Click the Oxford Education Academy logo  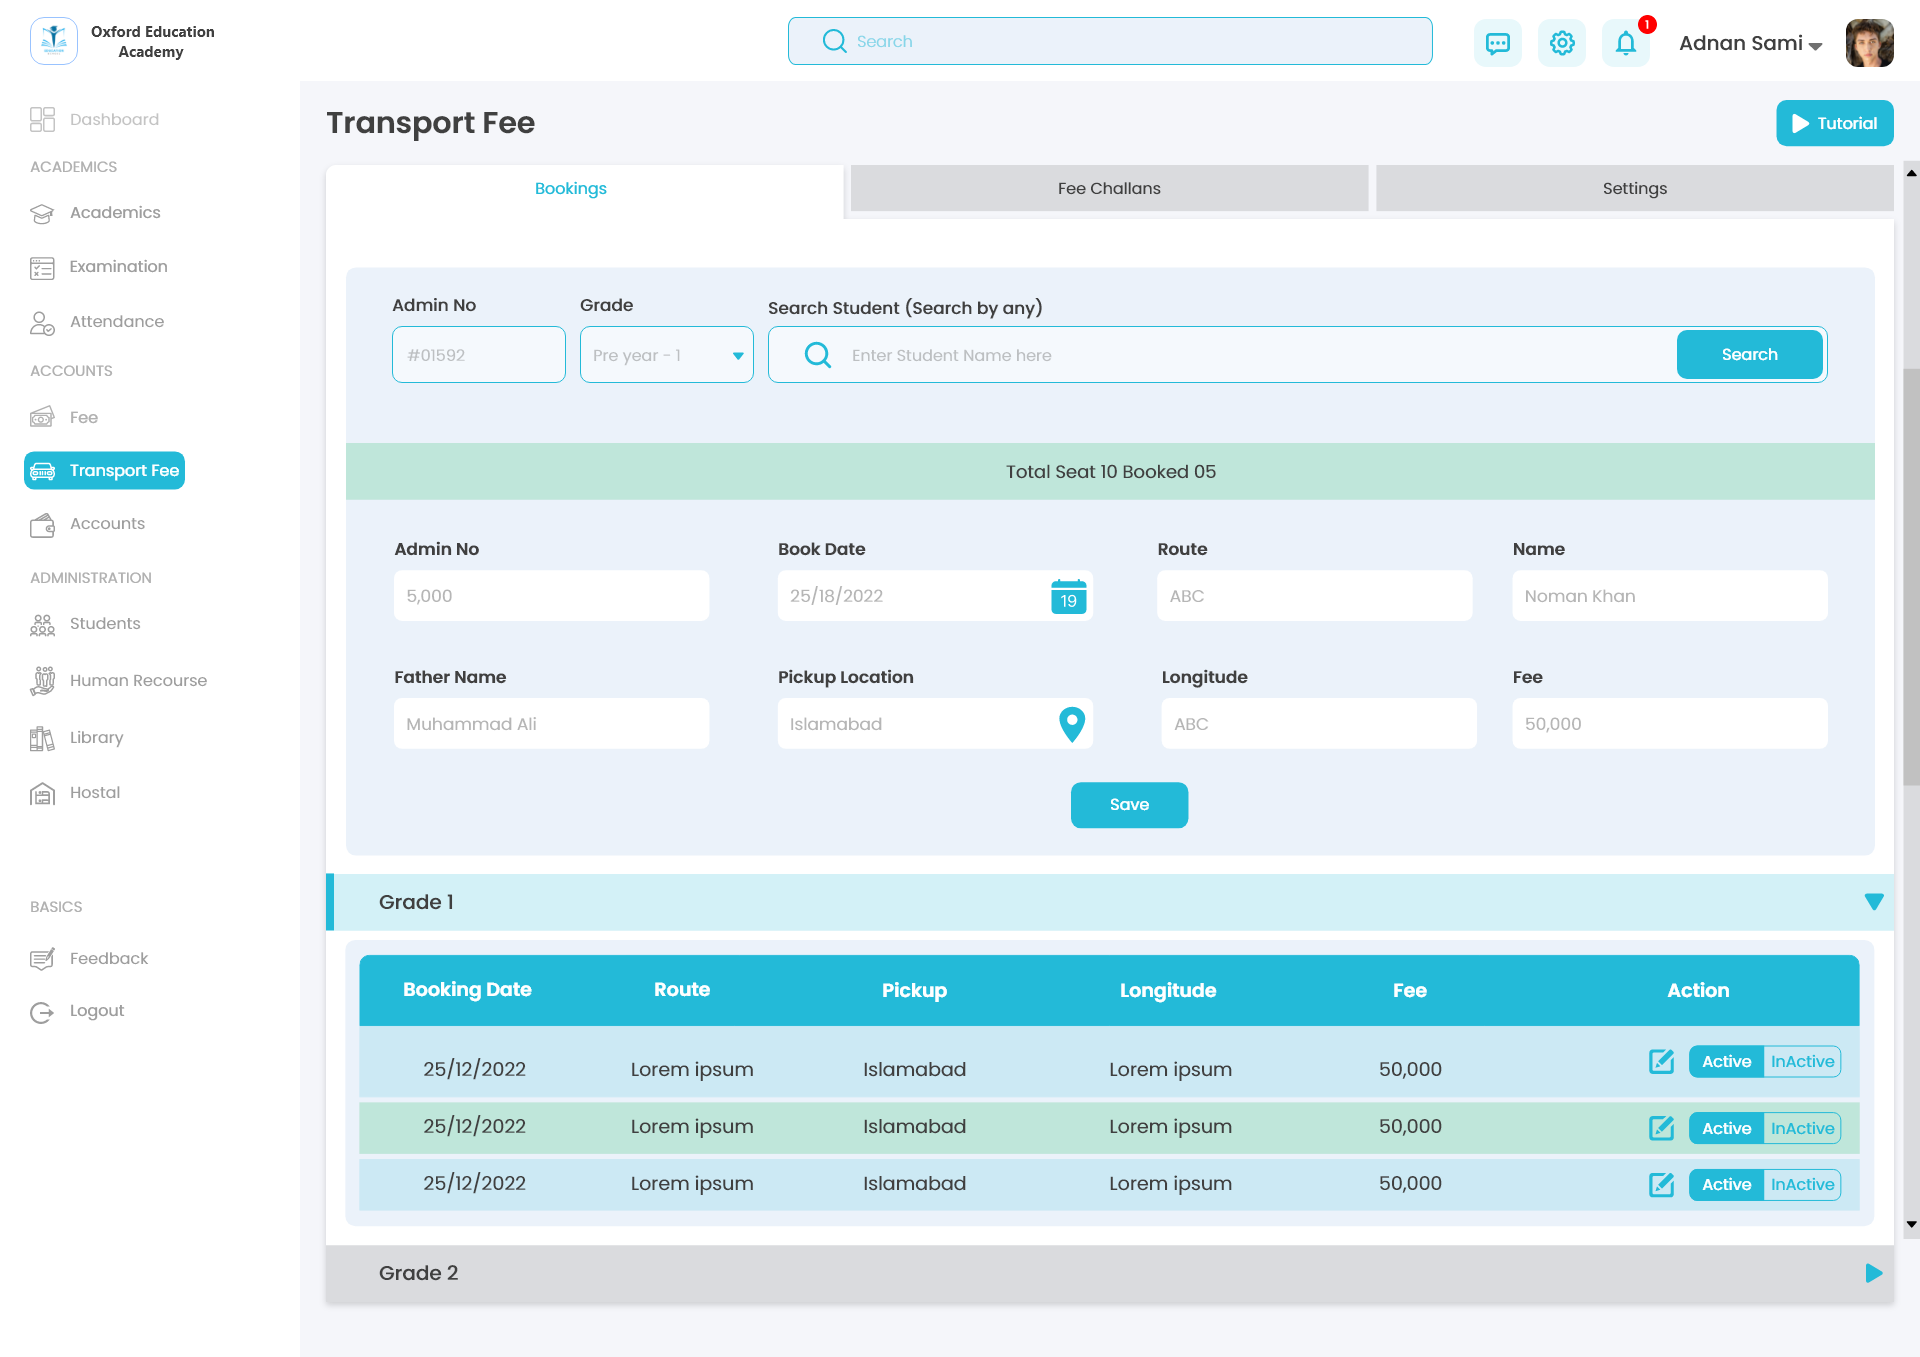54,41
